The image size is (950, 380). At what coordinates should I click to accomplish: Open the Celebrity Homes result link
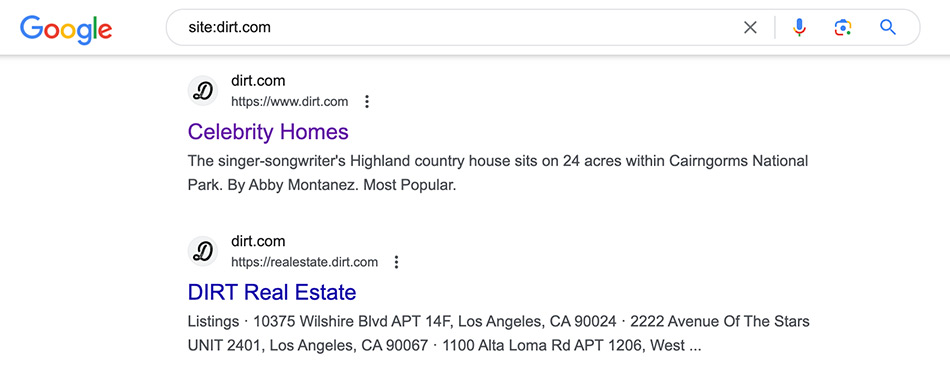tap(268, 132)
